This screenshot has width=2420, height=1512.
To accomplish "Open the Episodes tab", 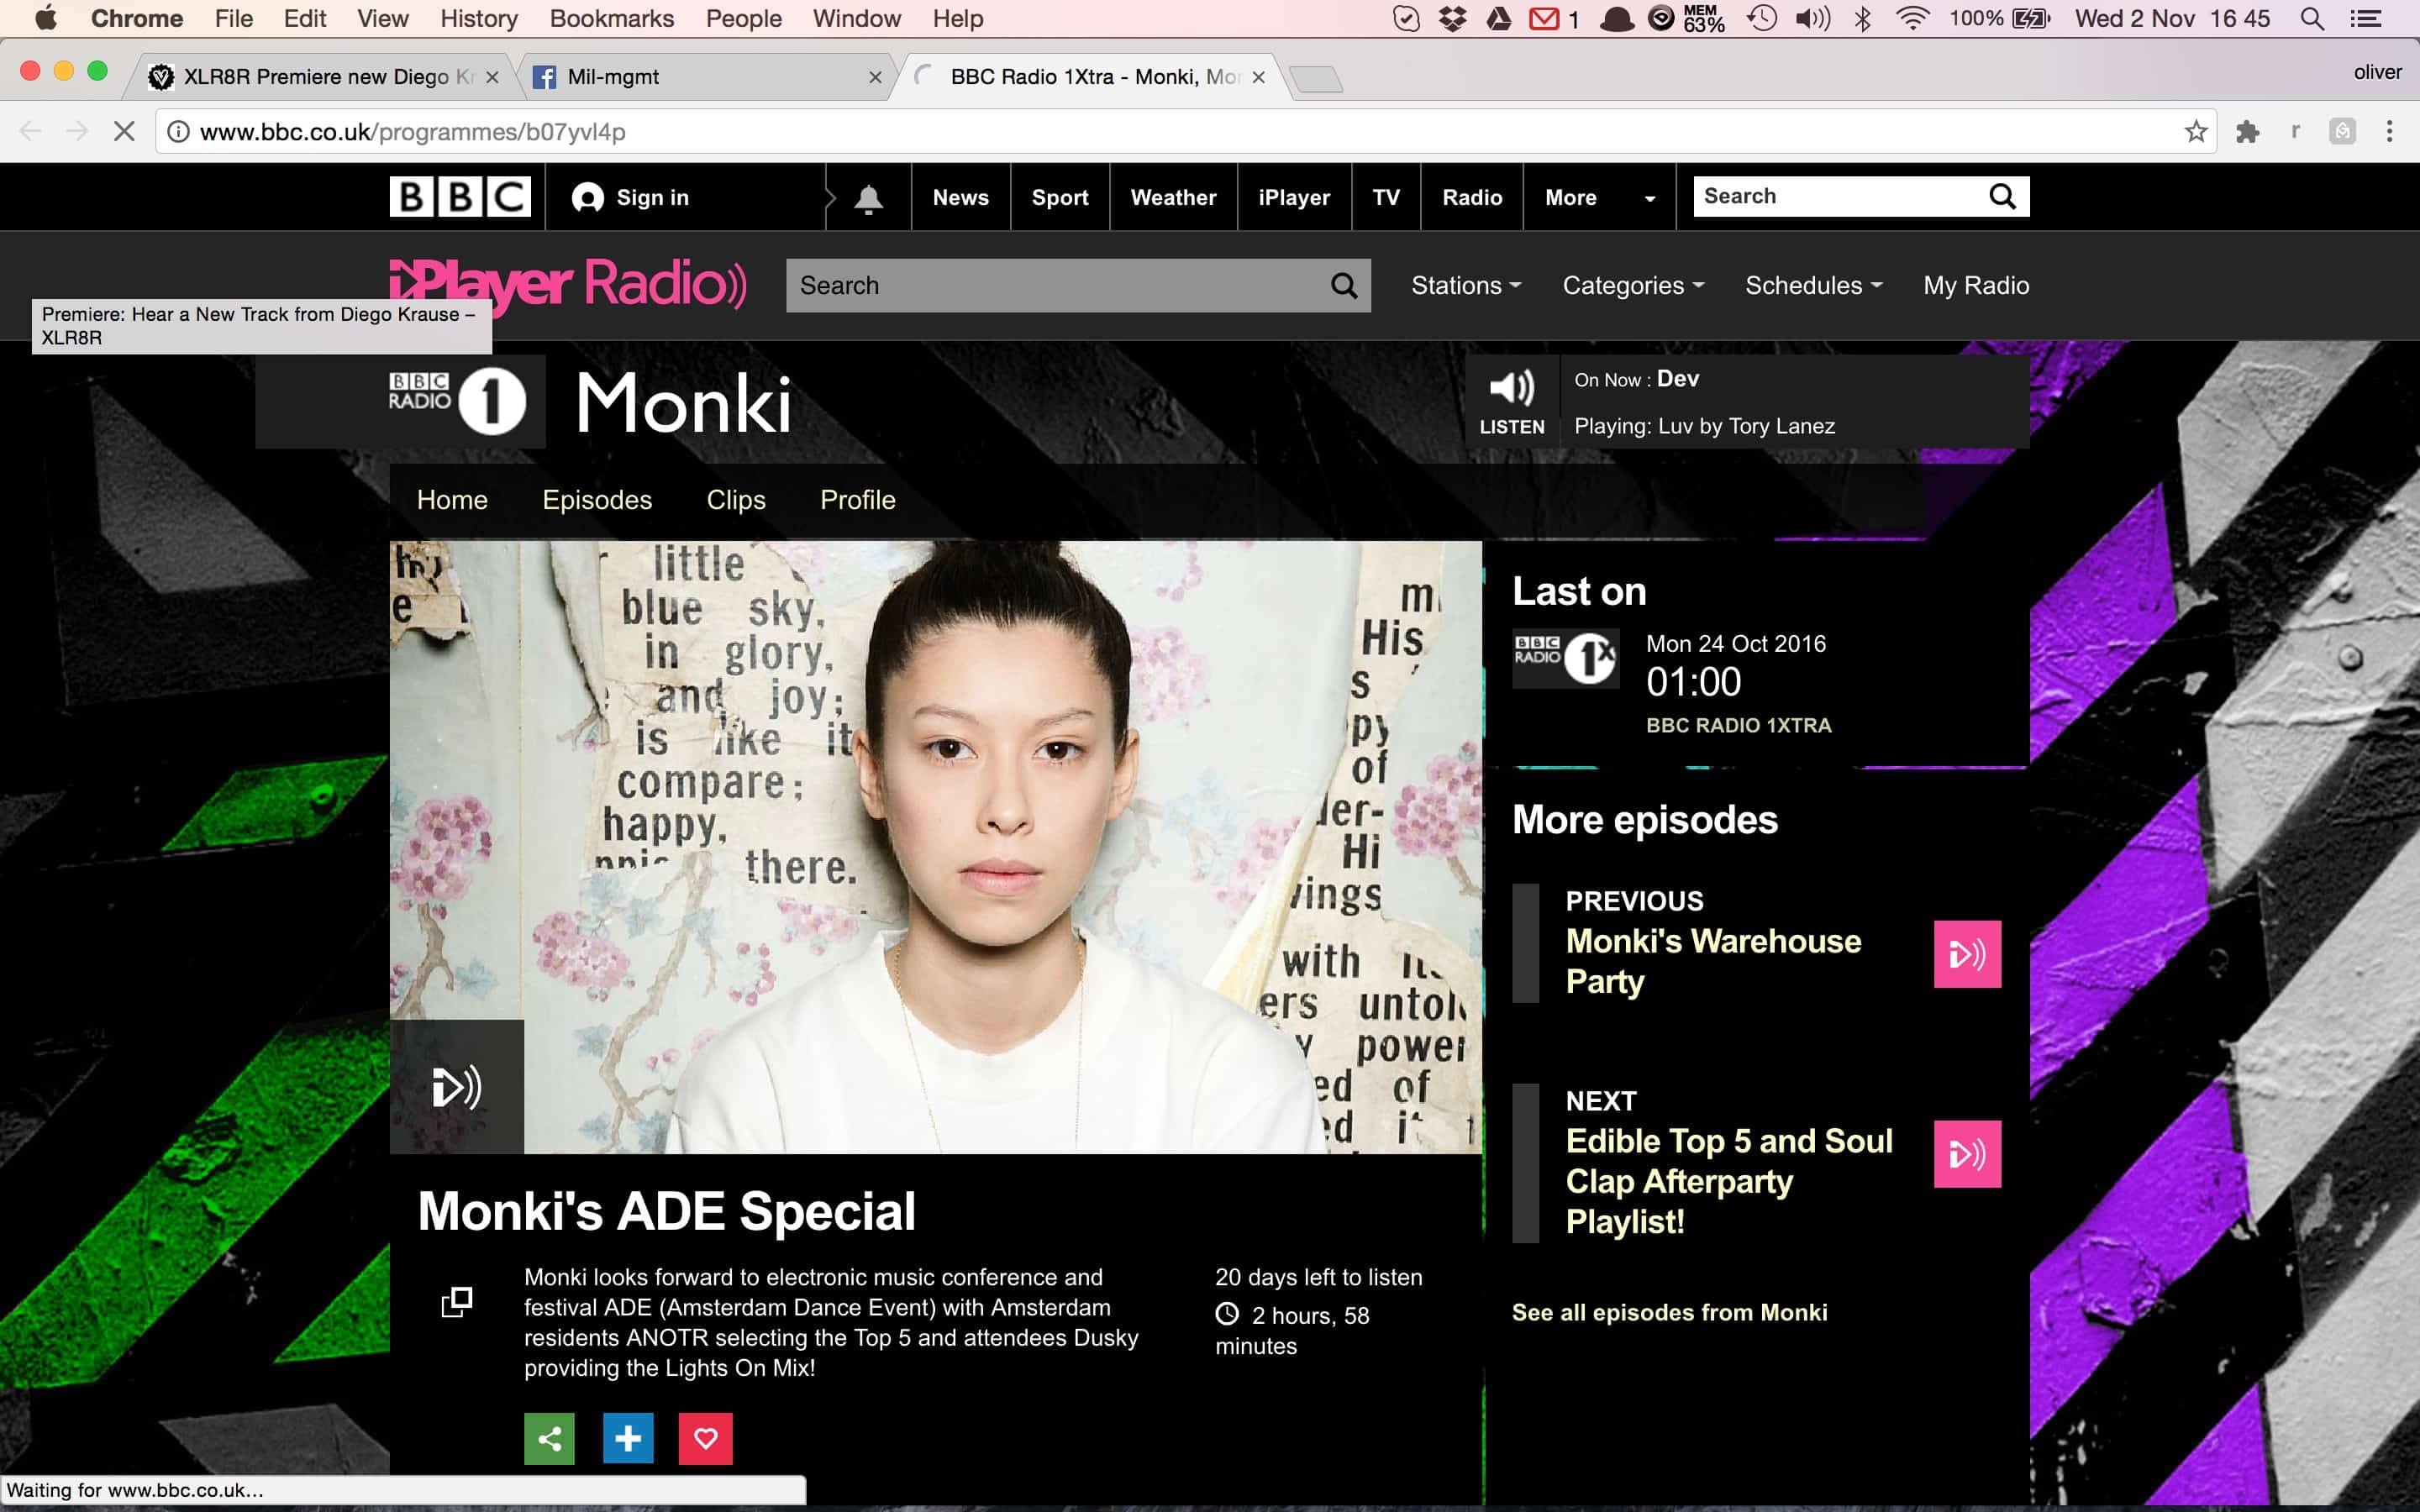I will click(597, 500).
